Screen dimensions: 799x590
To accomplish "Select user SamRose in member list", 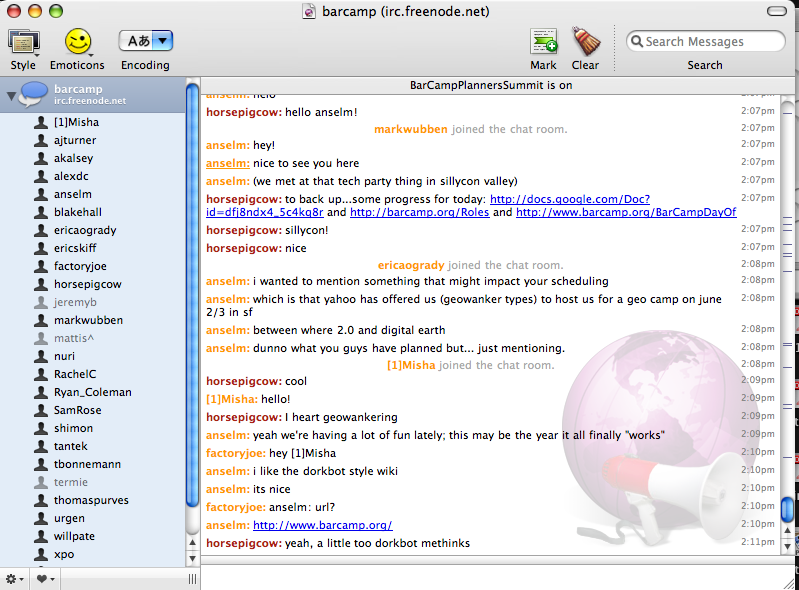I will 77,410.
